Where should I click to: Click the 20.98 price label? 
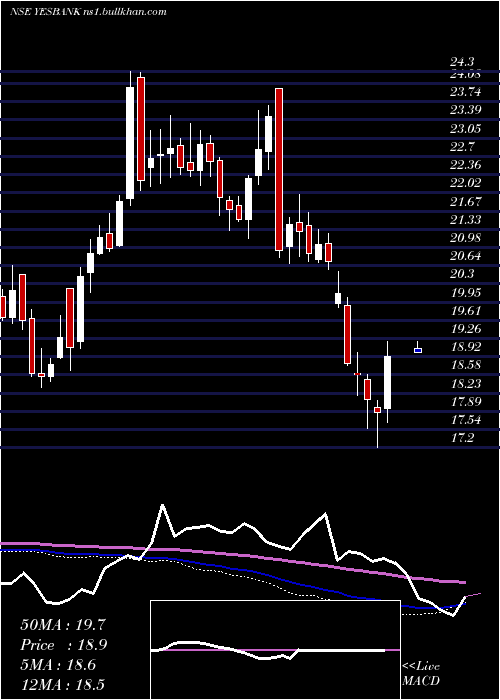tap(466, 238)
